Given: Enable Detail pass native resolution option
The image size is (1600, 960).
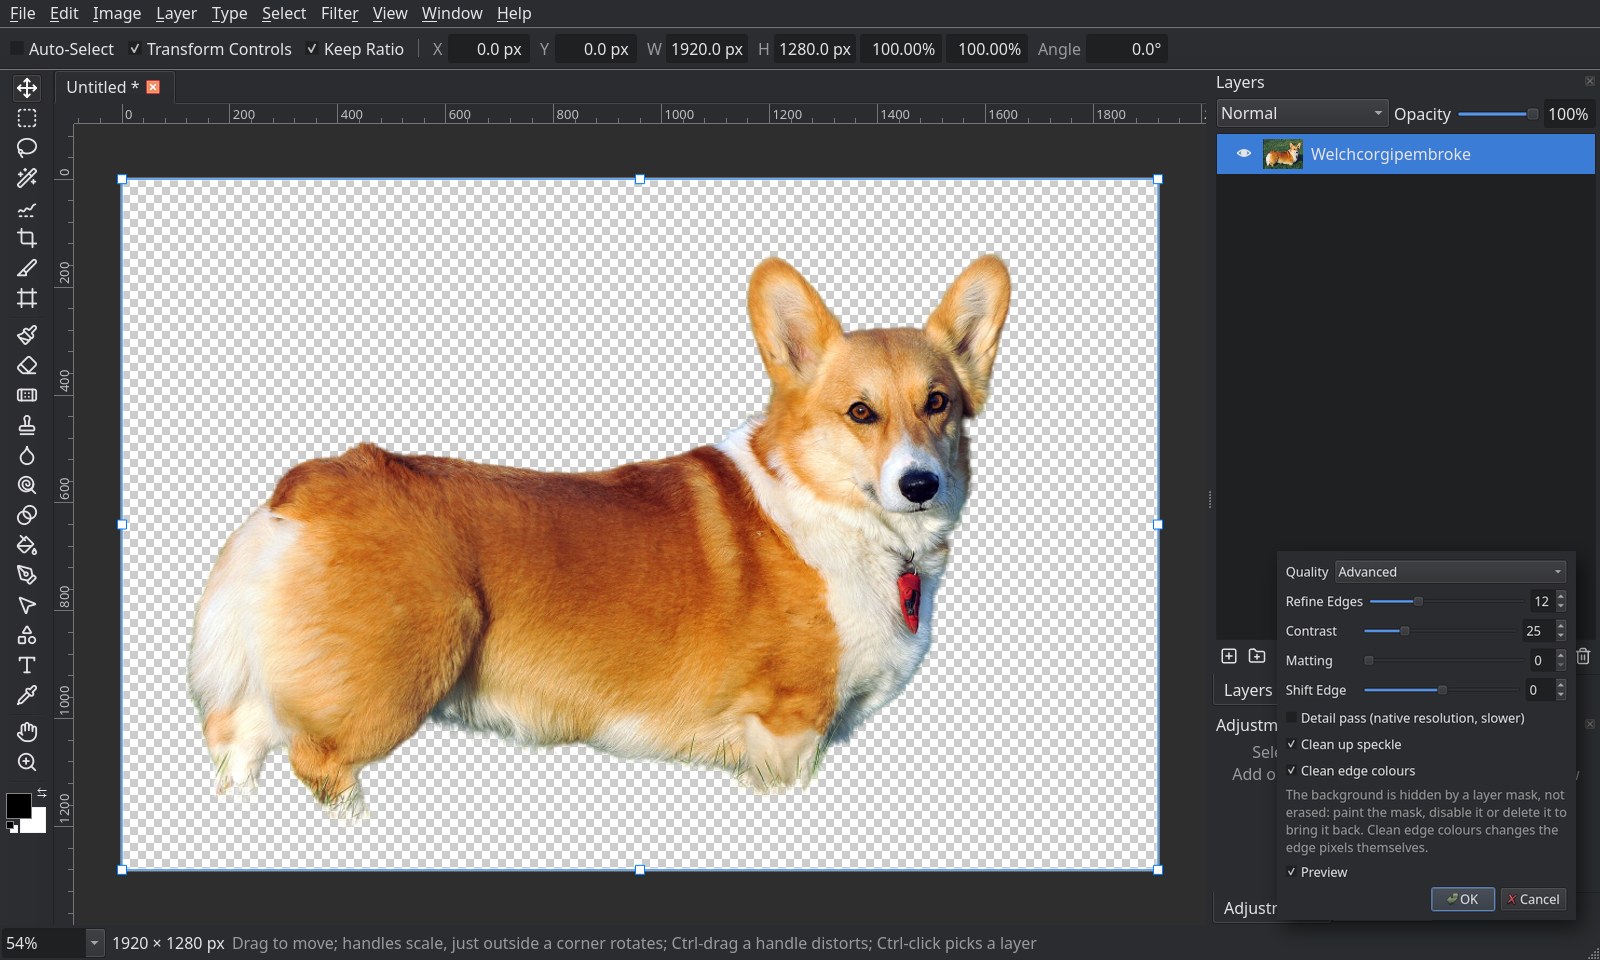Looking at the screenshot, I should (x=1291, y=718).
